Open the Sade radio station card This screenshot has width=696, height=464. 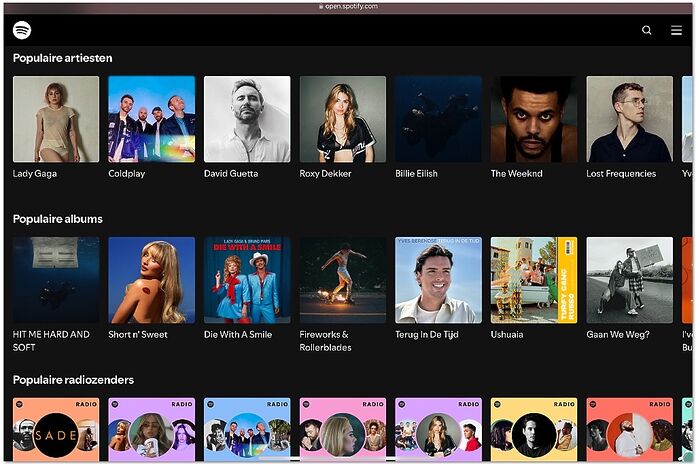tap(56, 429)
